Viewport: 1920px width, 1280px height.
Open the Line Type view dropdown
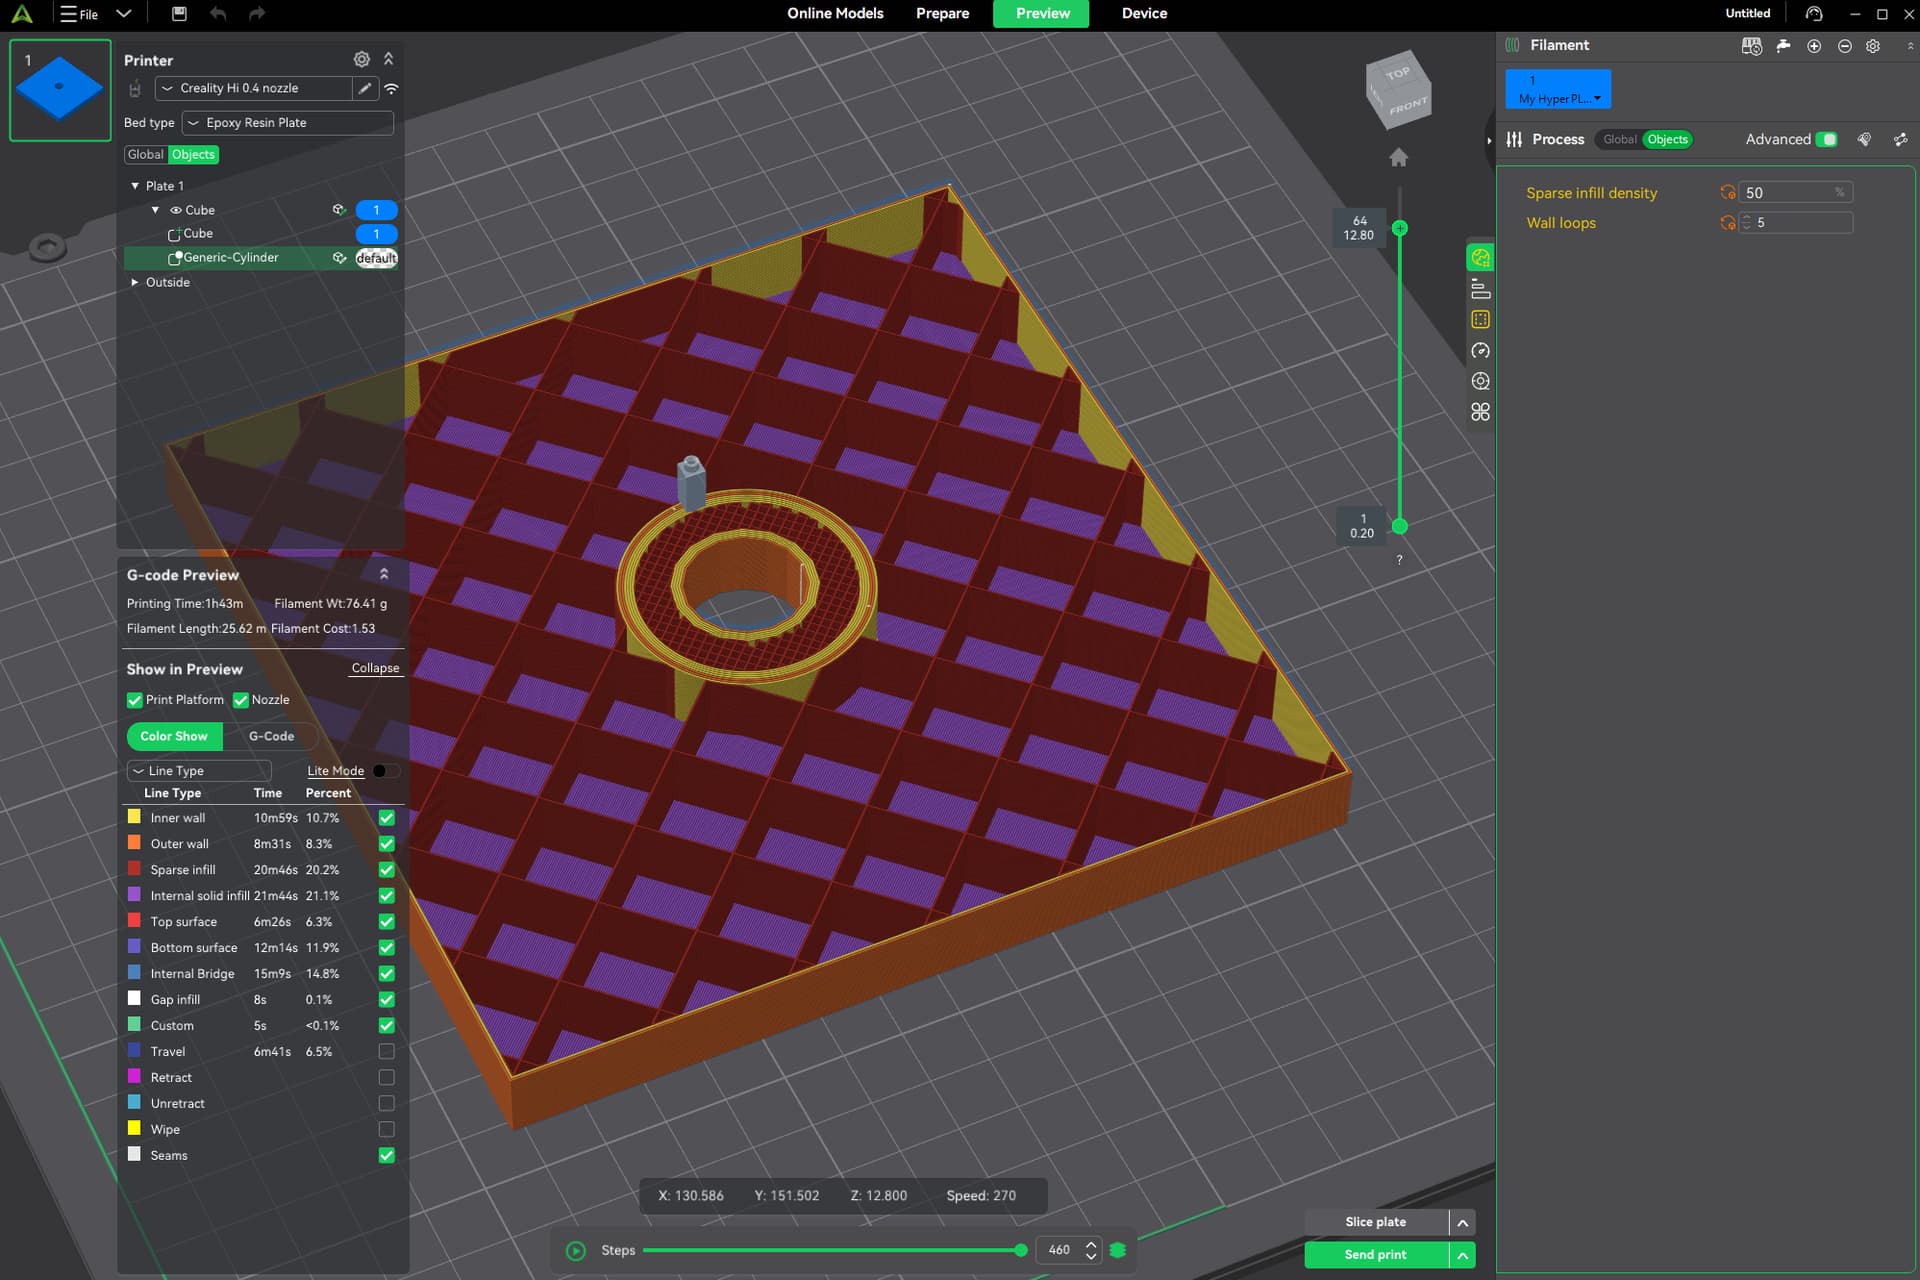pyautogui.click(x=199, y=771)
